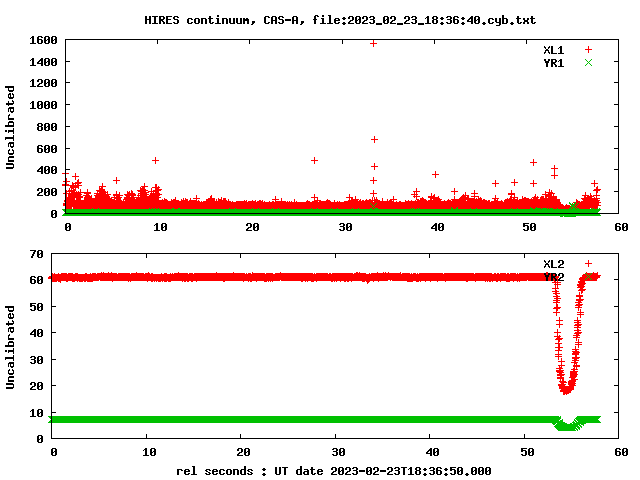The image size is (640, 480).
Task: Click the XL1 point near 490 at 27 seconds
Action: point(314,160)
